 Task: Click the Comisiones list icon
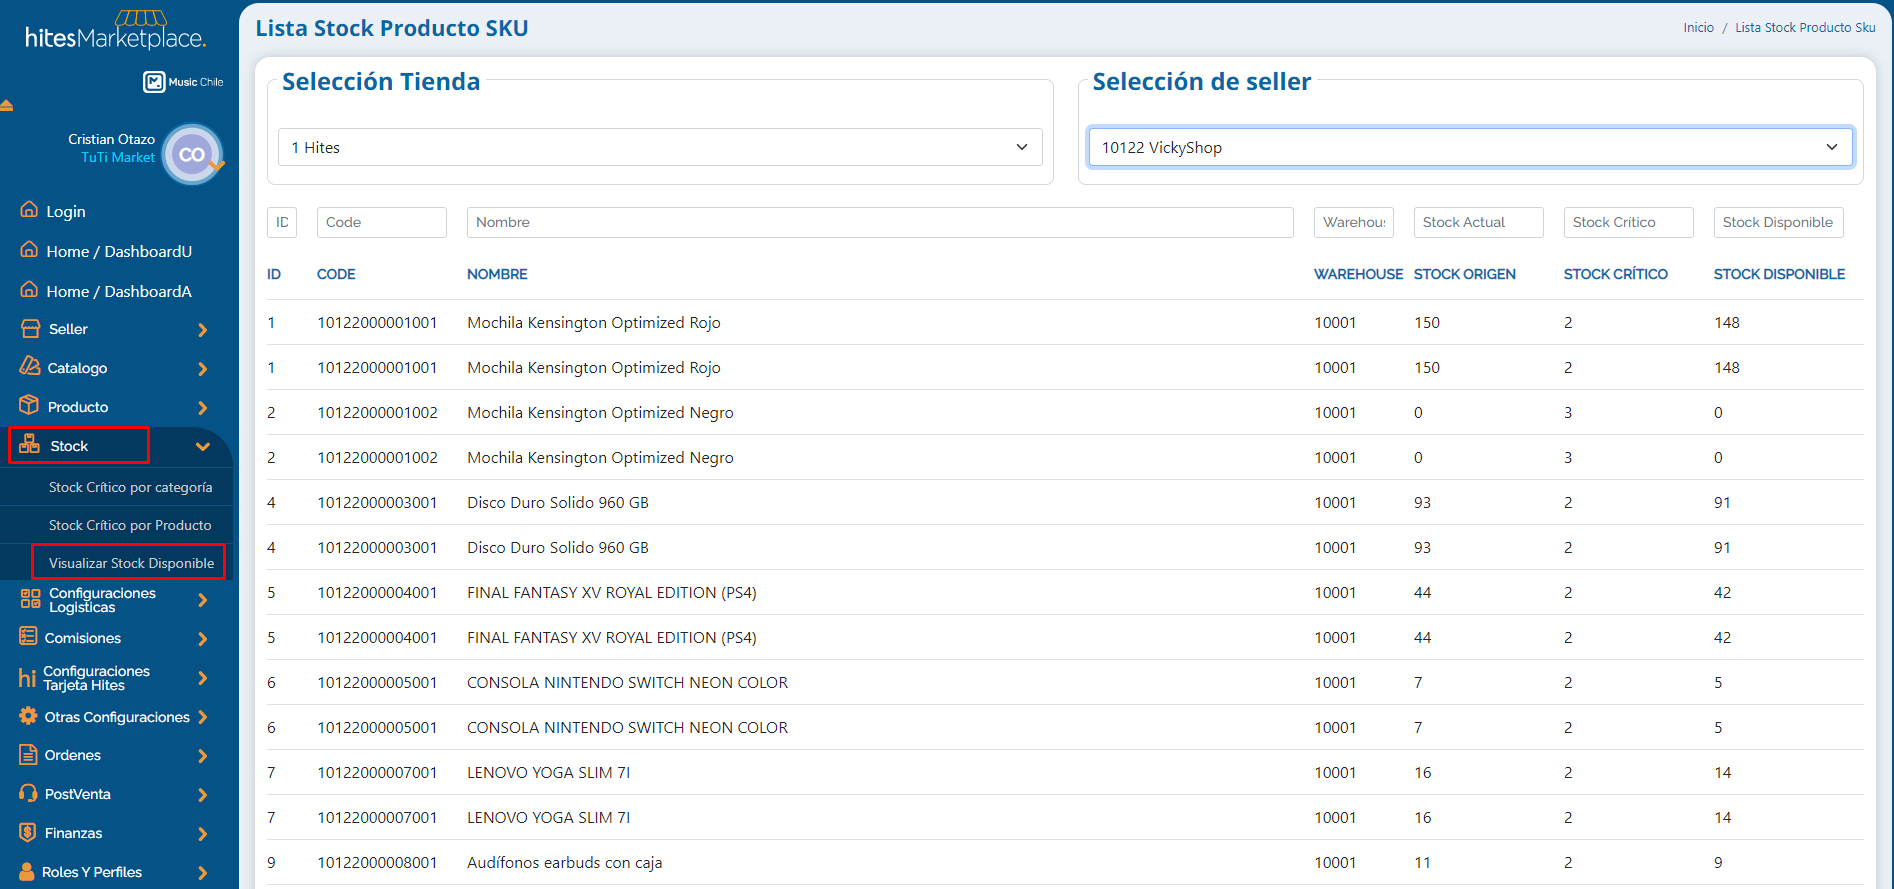pos(29,636)
